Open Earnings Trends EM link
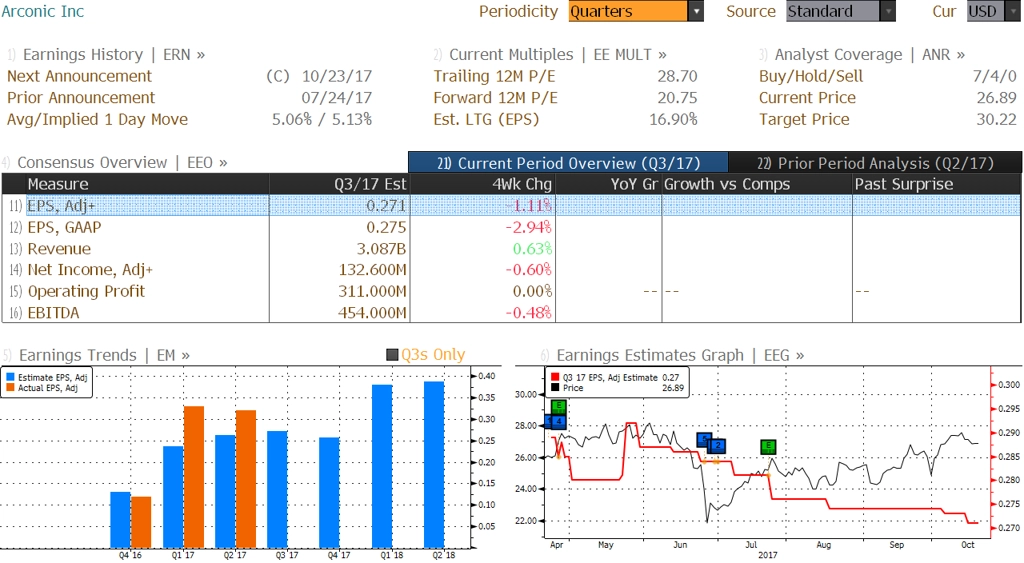Screen dimensions: 1024x563 104,355
